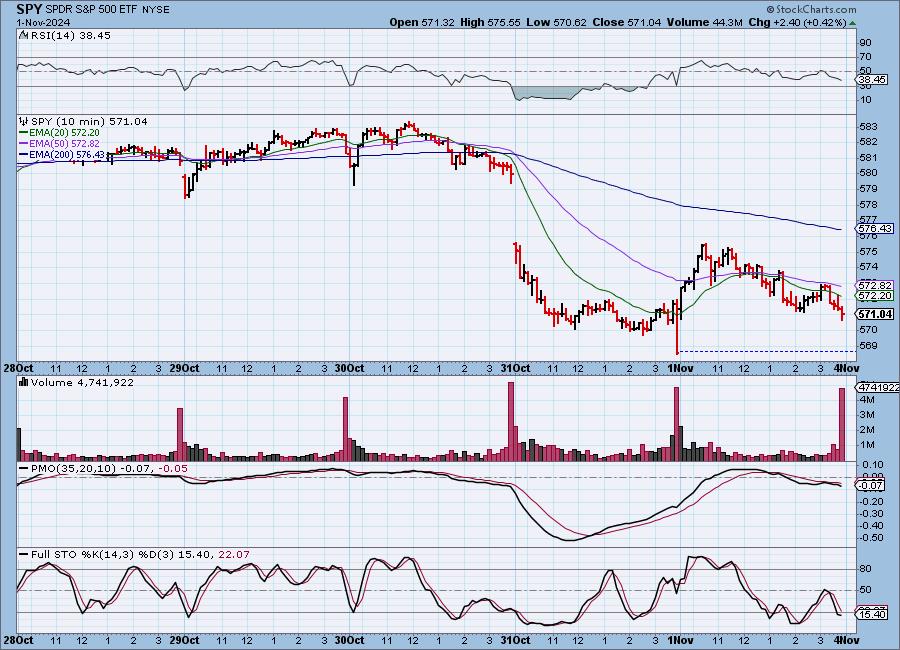Viewport: 900px width, 650px height.
Task: Select the dark blue EMA(200) legend line marker
Action: (x=24, y=154)
